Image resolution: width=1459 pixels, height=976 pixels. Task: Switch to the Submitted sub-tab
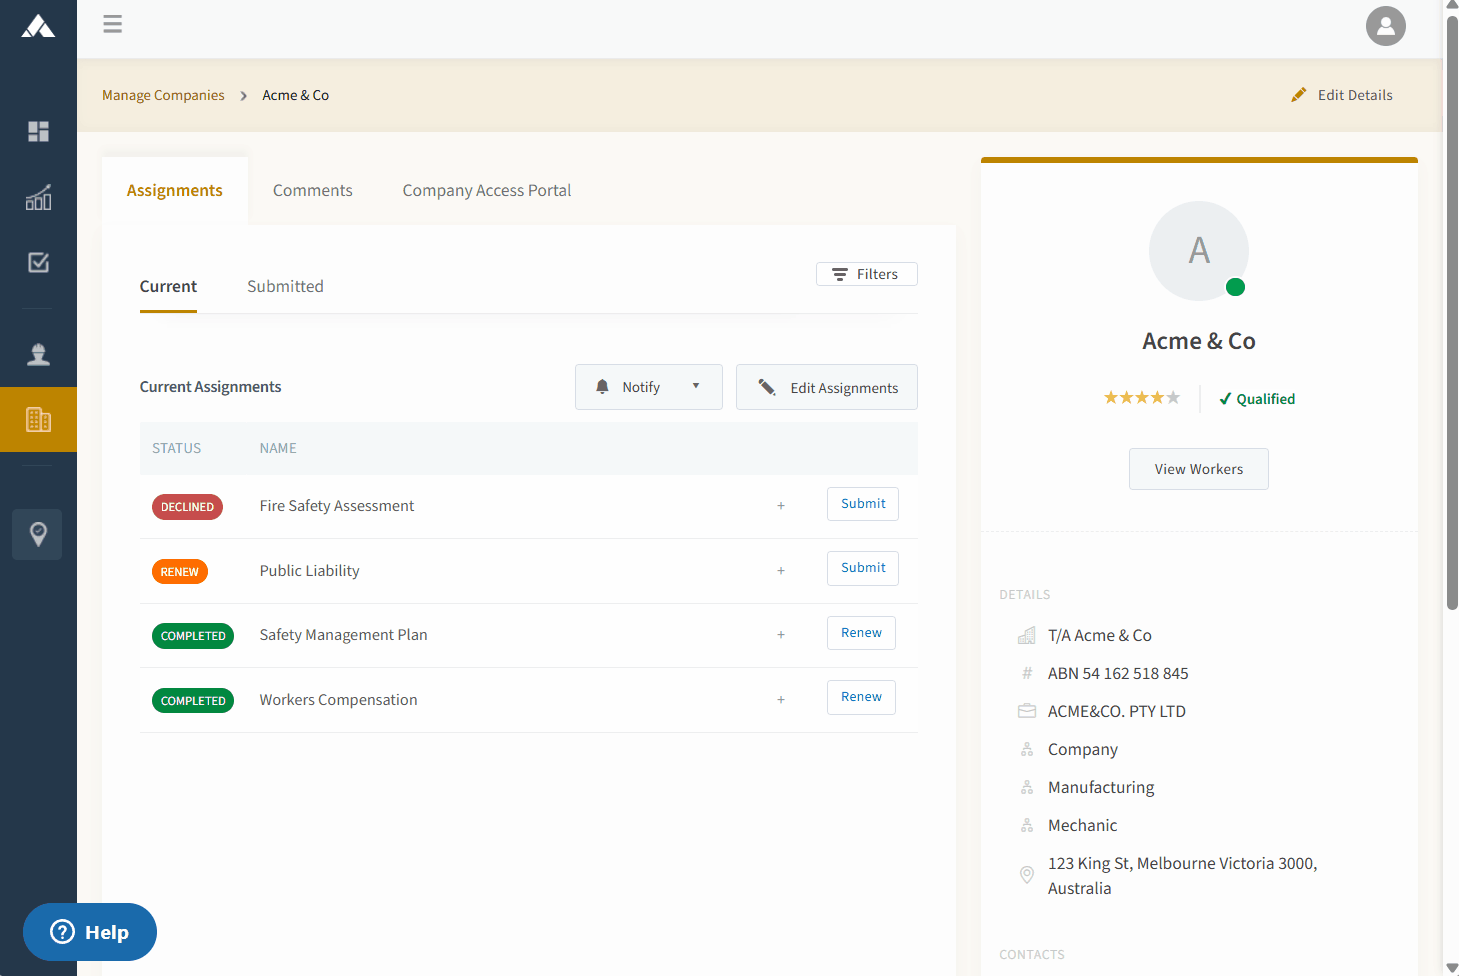(x=285, y=286)
